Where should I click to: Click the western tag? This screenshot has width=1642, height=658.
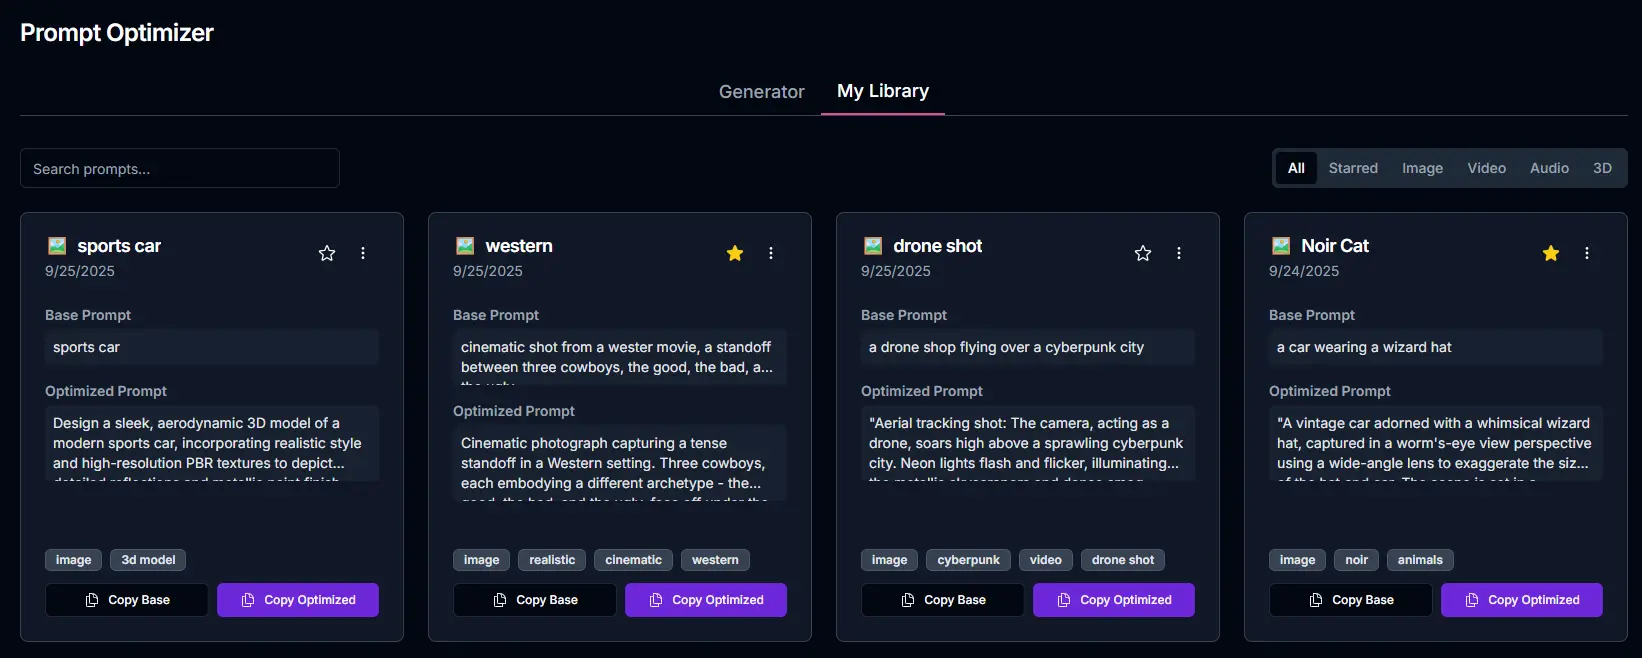[715, 560]
